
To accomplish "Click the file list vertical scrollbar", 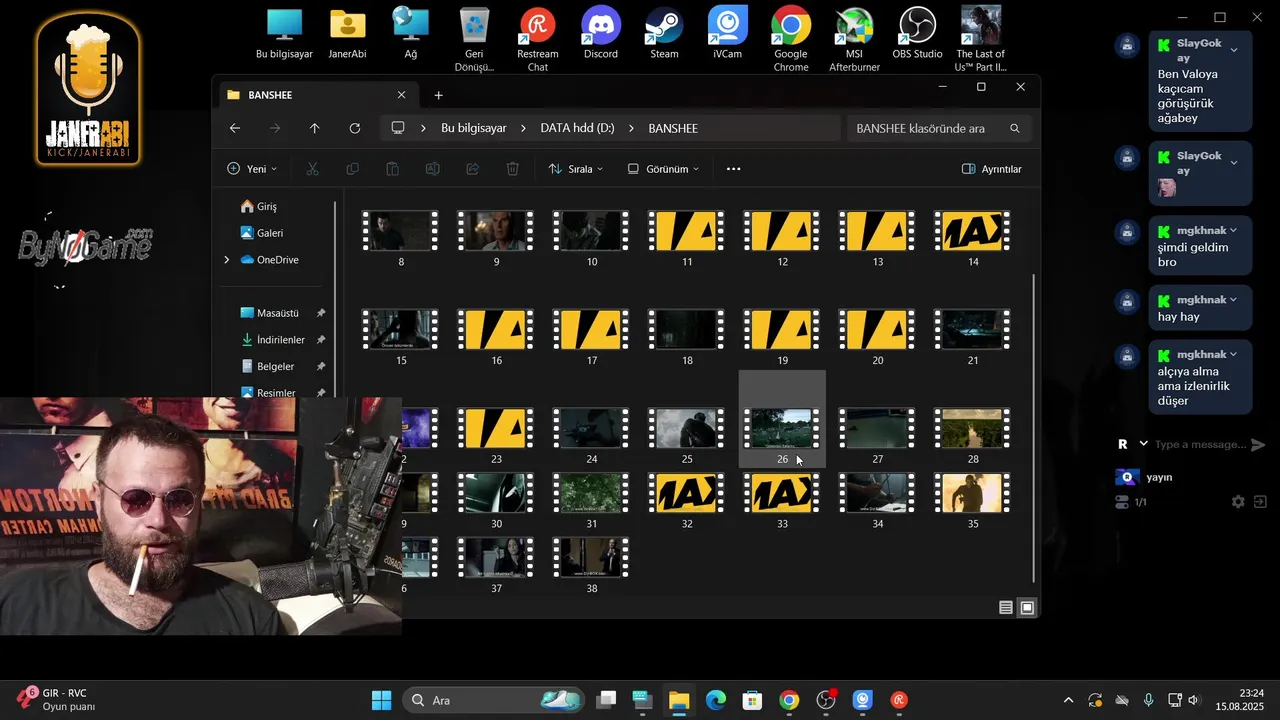I will pyautogui.click(x=1034, y=428).
